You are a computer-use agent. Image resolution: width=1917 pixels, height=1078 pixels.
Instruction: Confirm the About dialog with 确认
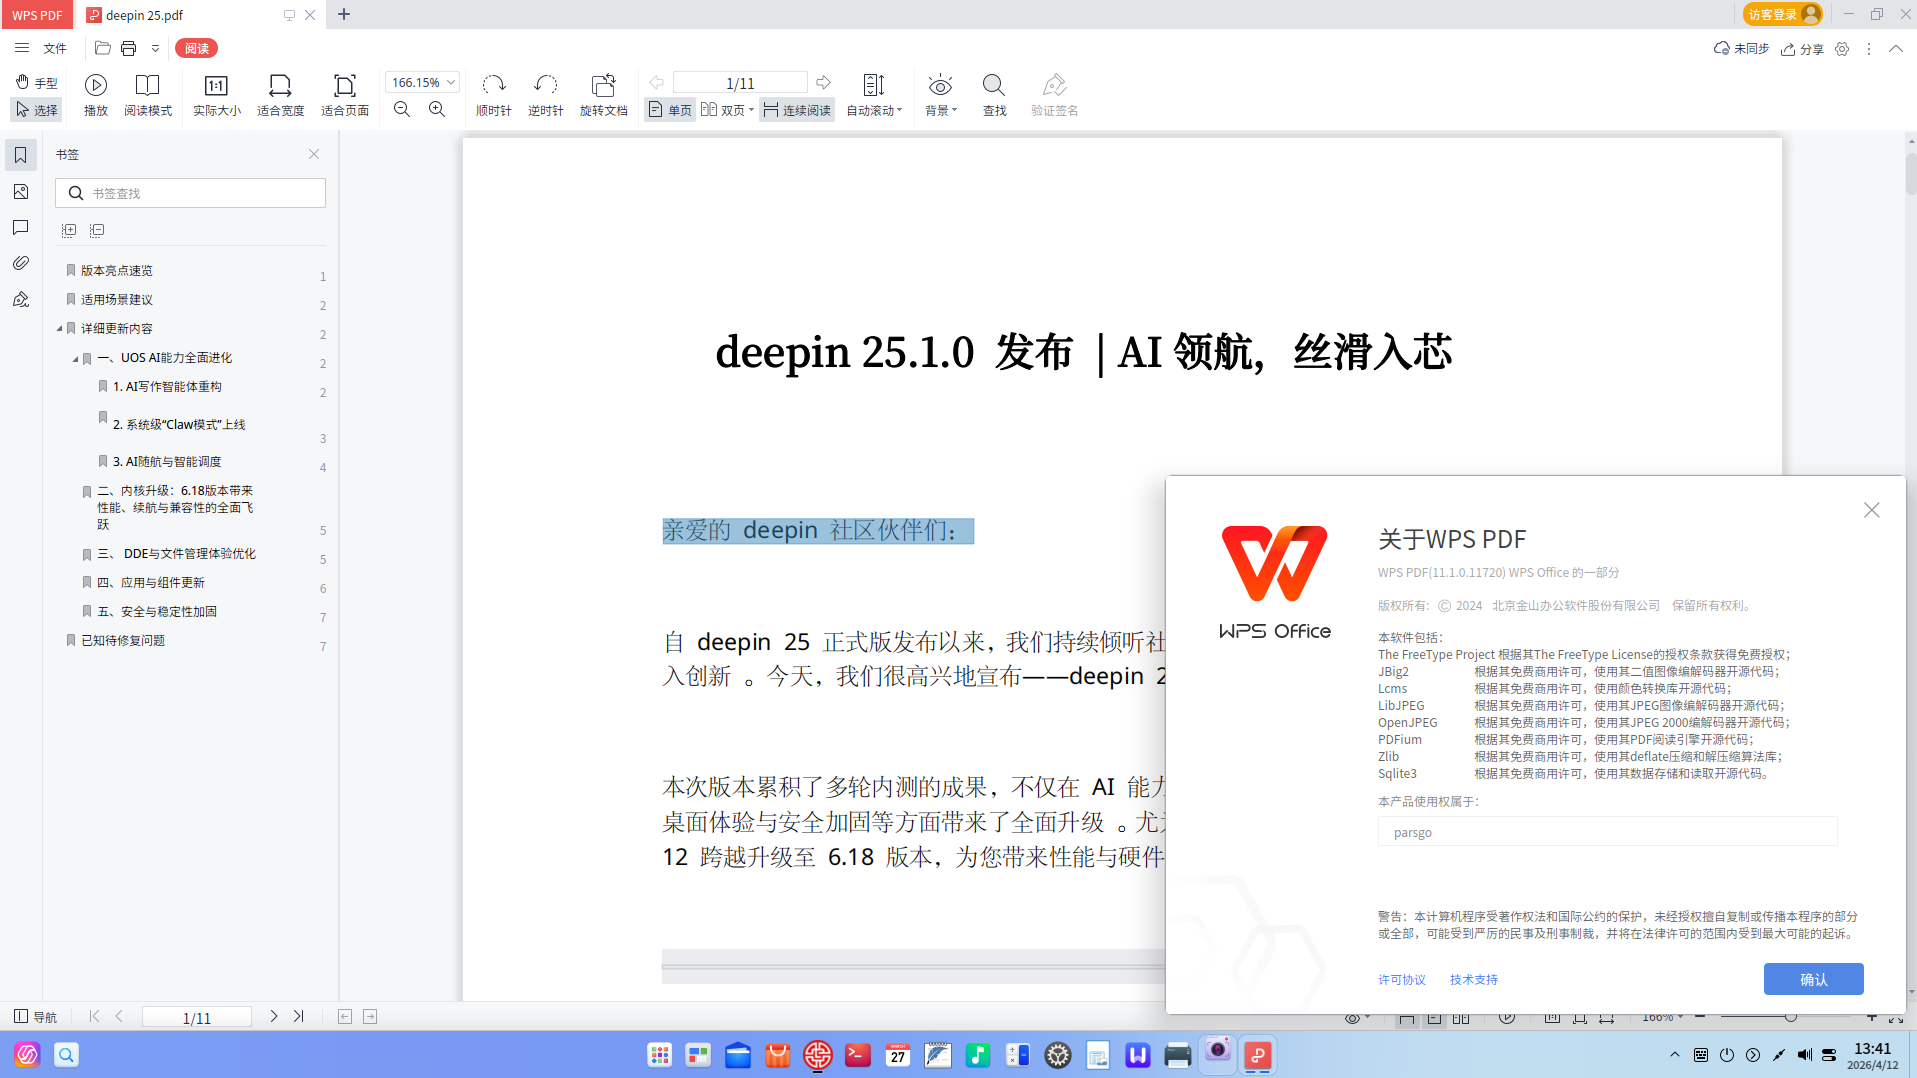pyautogui.click(x=1813, y=979)
